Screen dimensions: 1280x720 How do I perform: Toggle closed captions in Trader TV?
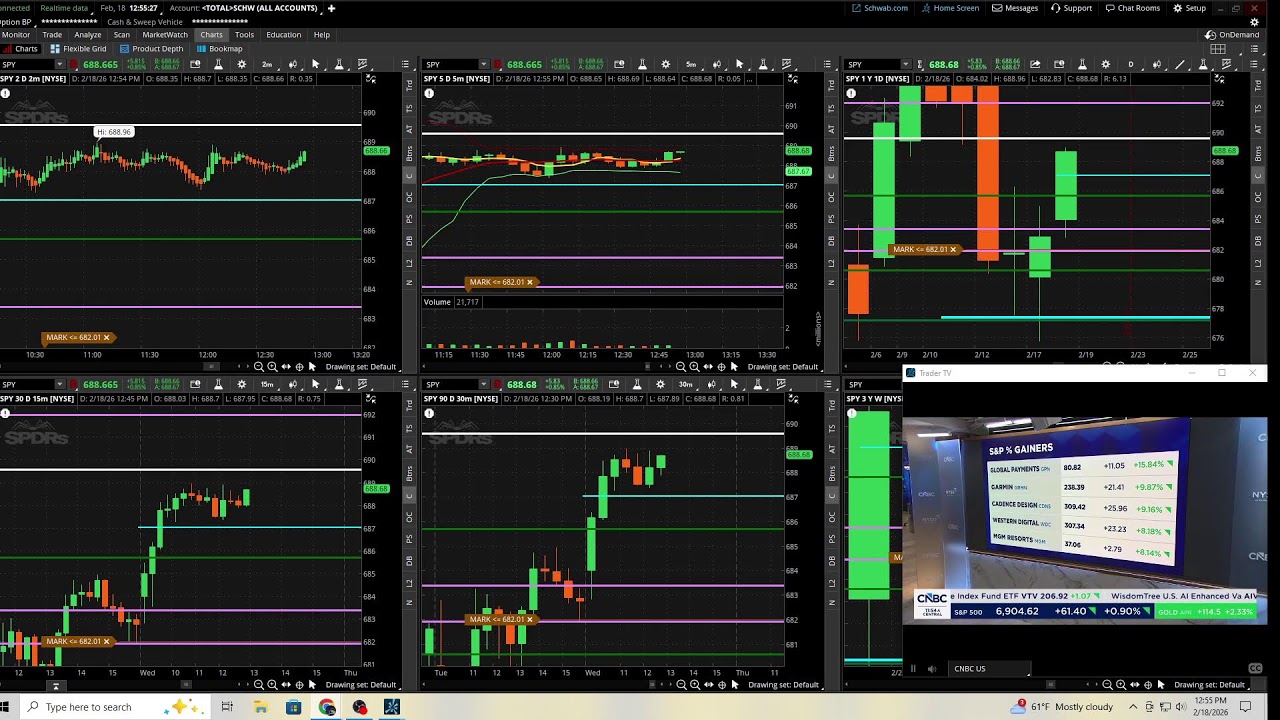1256,669
